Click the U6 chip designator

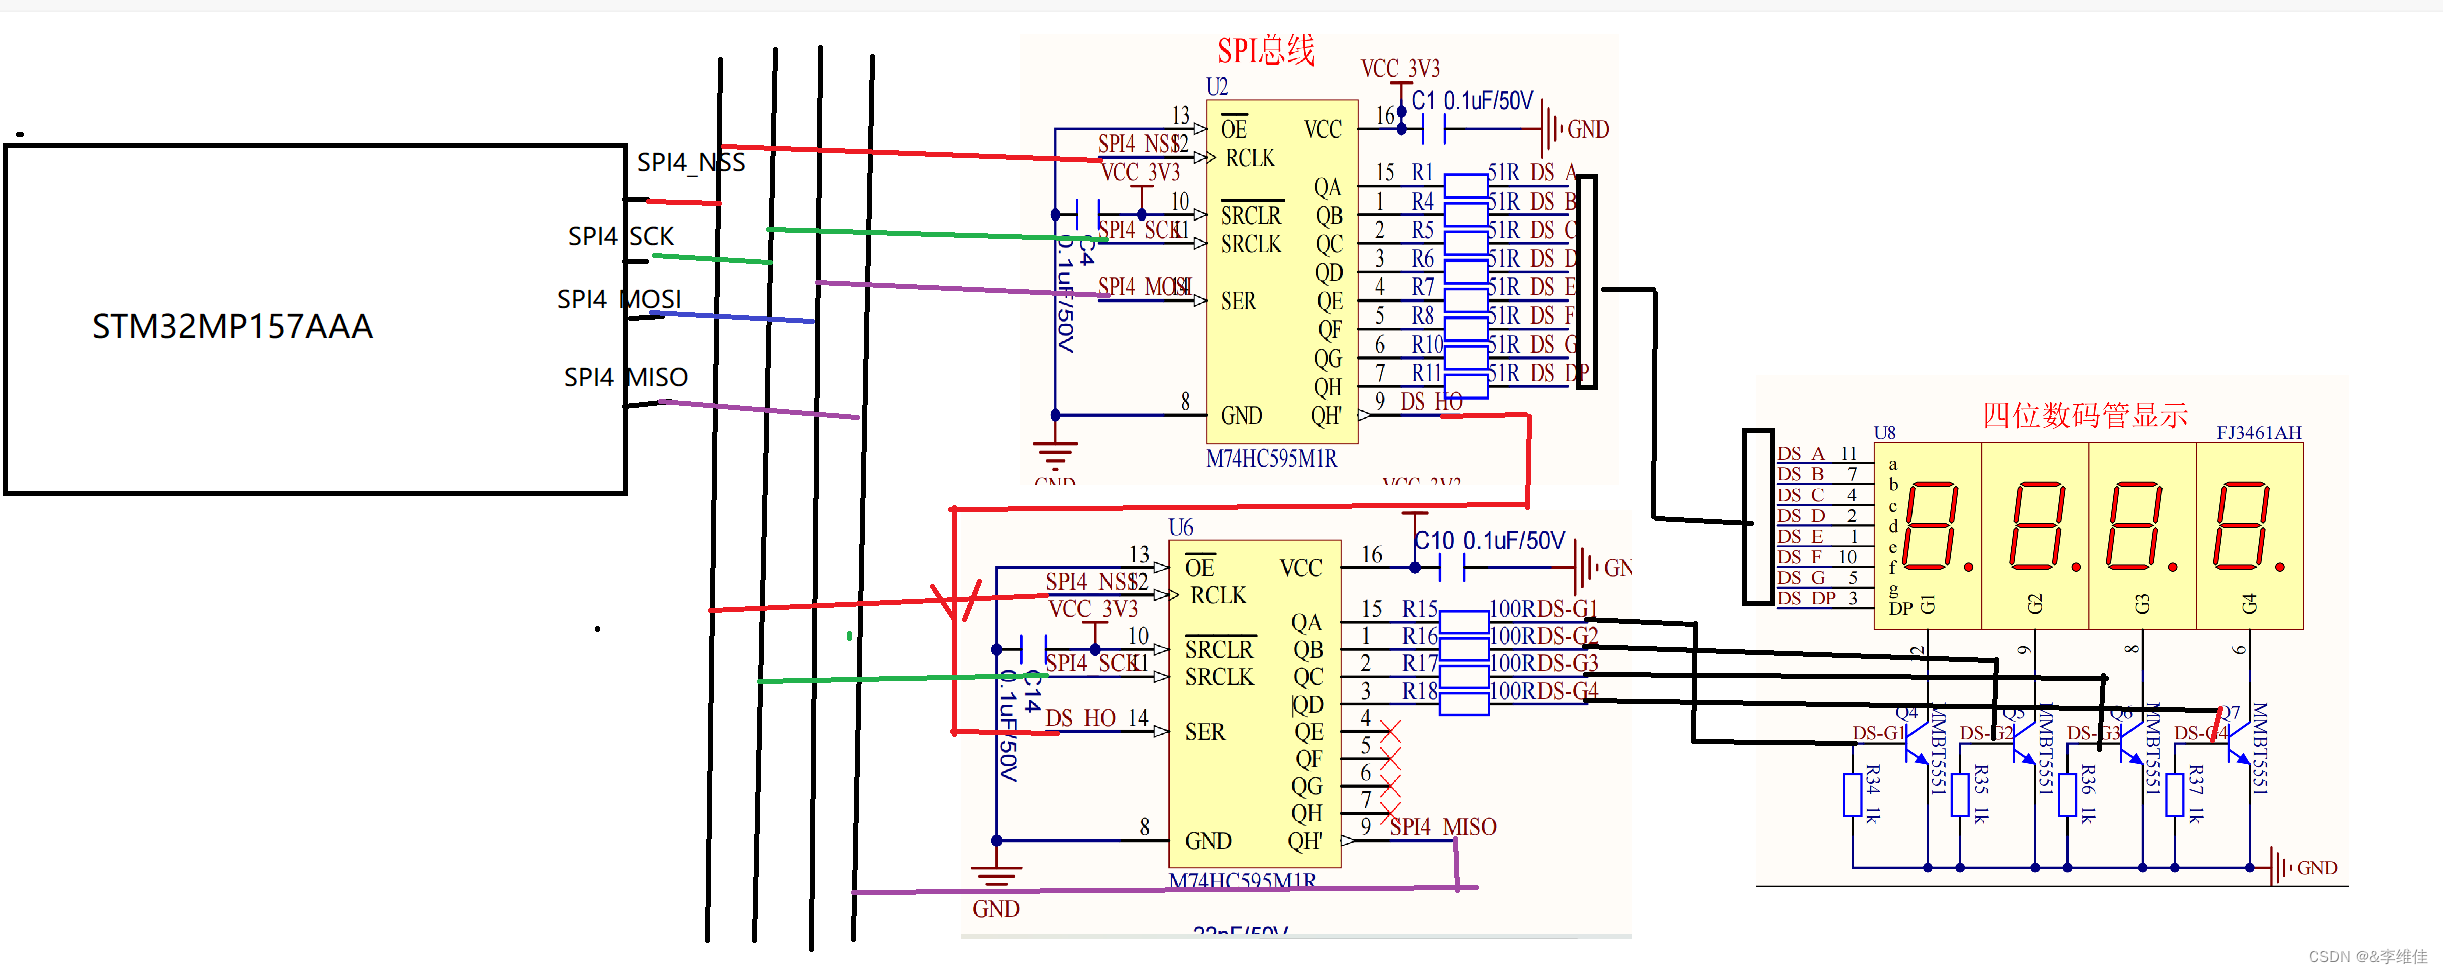pyautogui.click(x=1180, y=527)
